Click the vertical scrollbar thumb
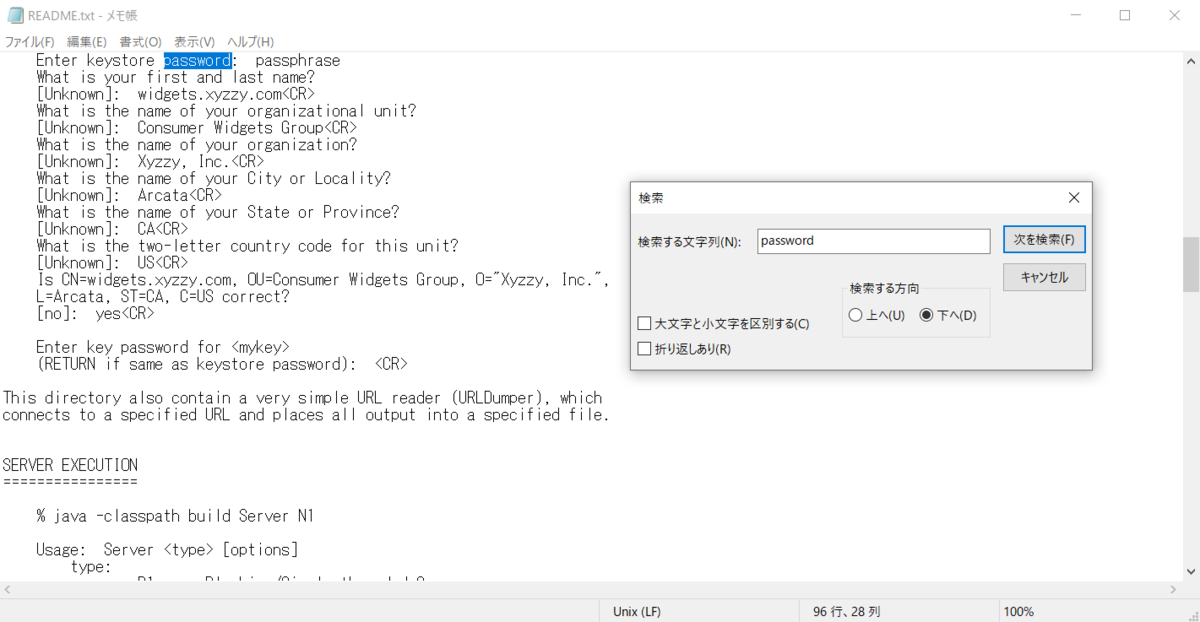The image size is (1200, 622). (1191, 263)
